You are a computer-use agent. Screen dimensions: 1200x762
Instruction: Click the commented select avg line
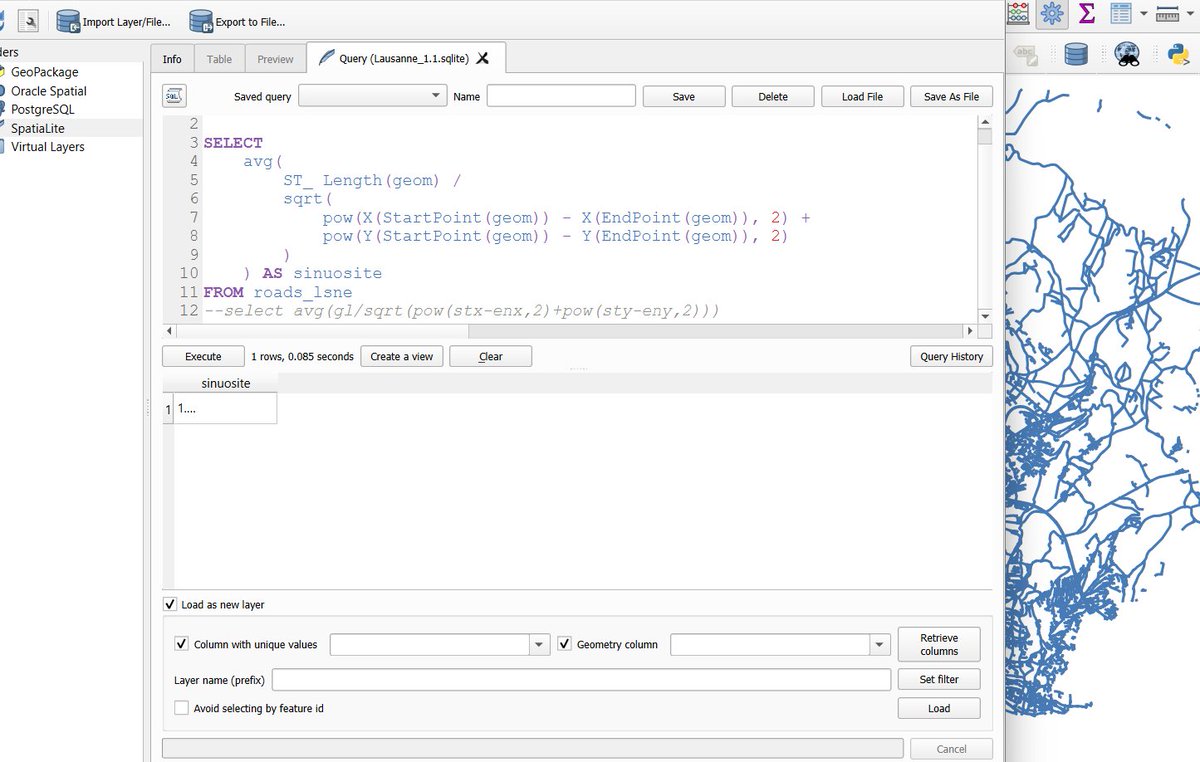pos(461,311)
